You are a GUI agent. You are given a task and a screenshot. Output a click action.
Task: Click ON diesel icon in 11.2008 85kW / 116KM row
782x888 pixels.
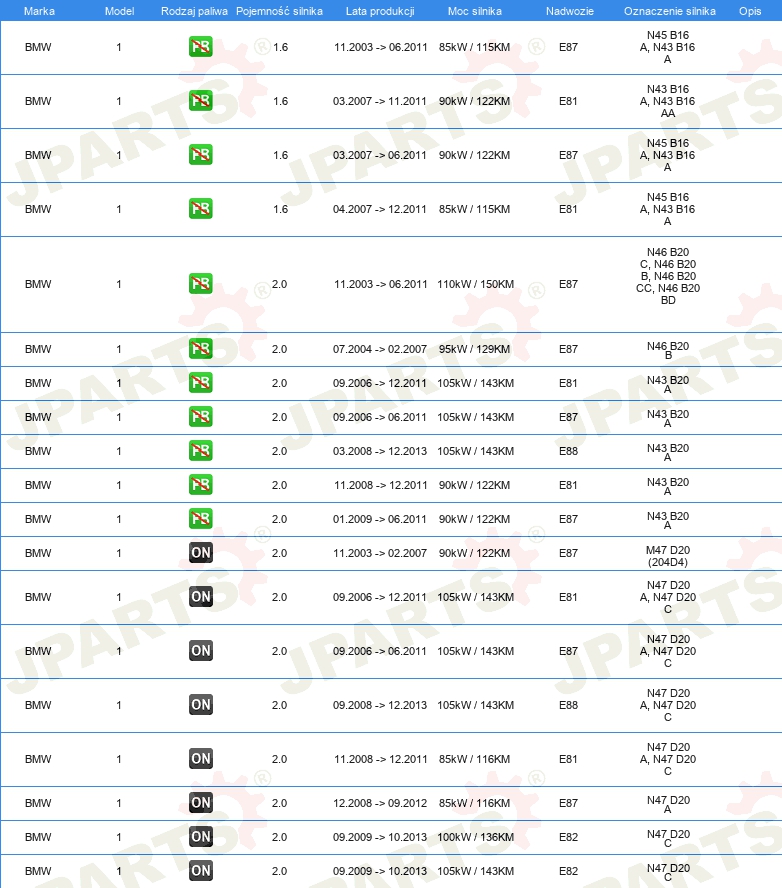coord(200,758)
